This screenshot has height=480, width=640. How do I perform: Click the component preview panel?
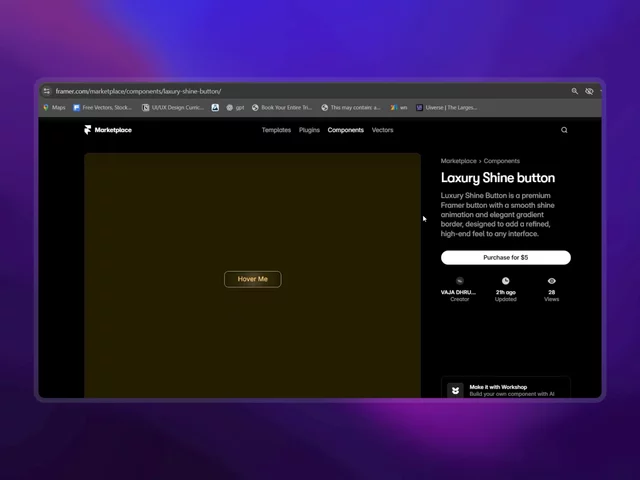tap(252, 276)
